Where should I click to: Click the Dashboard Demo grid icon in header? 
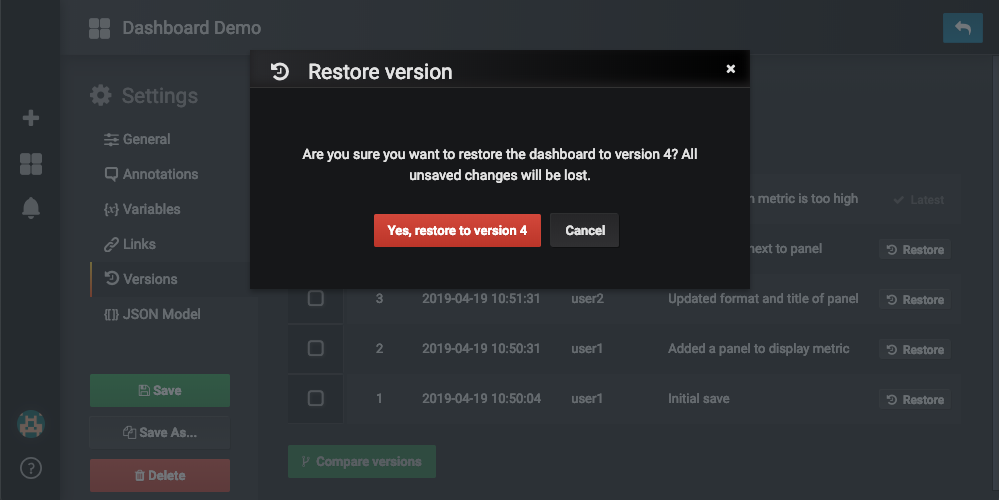click(x=99, y=28)
